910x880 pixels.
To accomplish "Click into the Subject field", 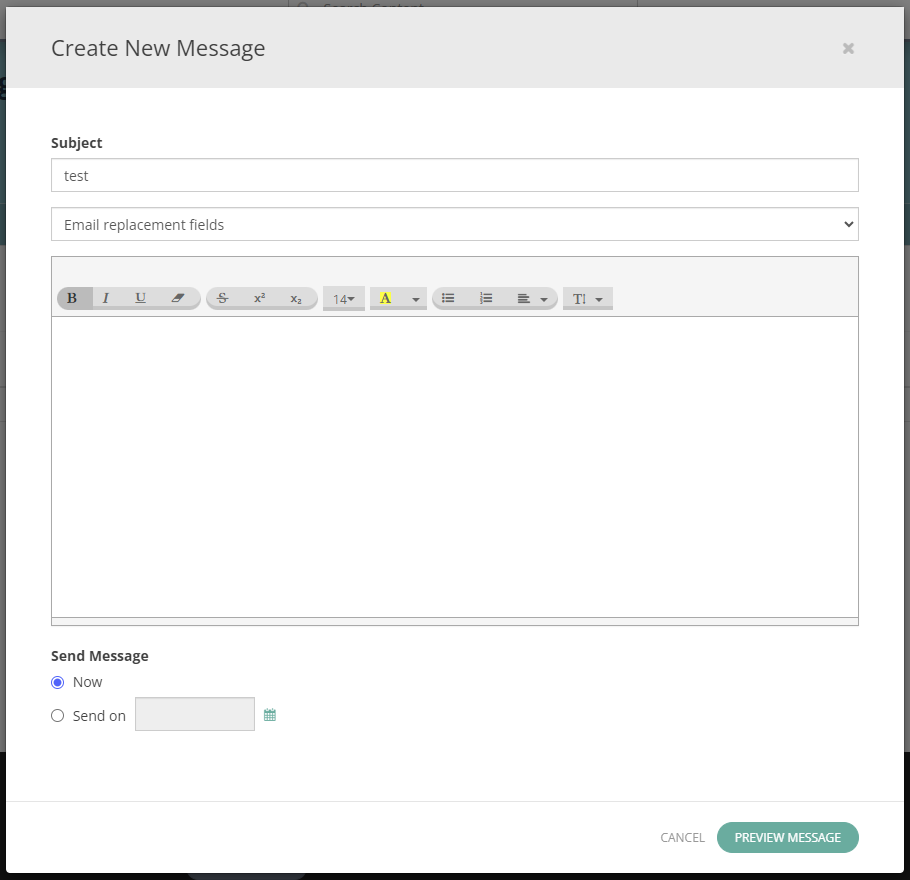I will (454, 175).
